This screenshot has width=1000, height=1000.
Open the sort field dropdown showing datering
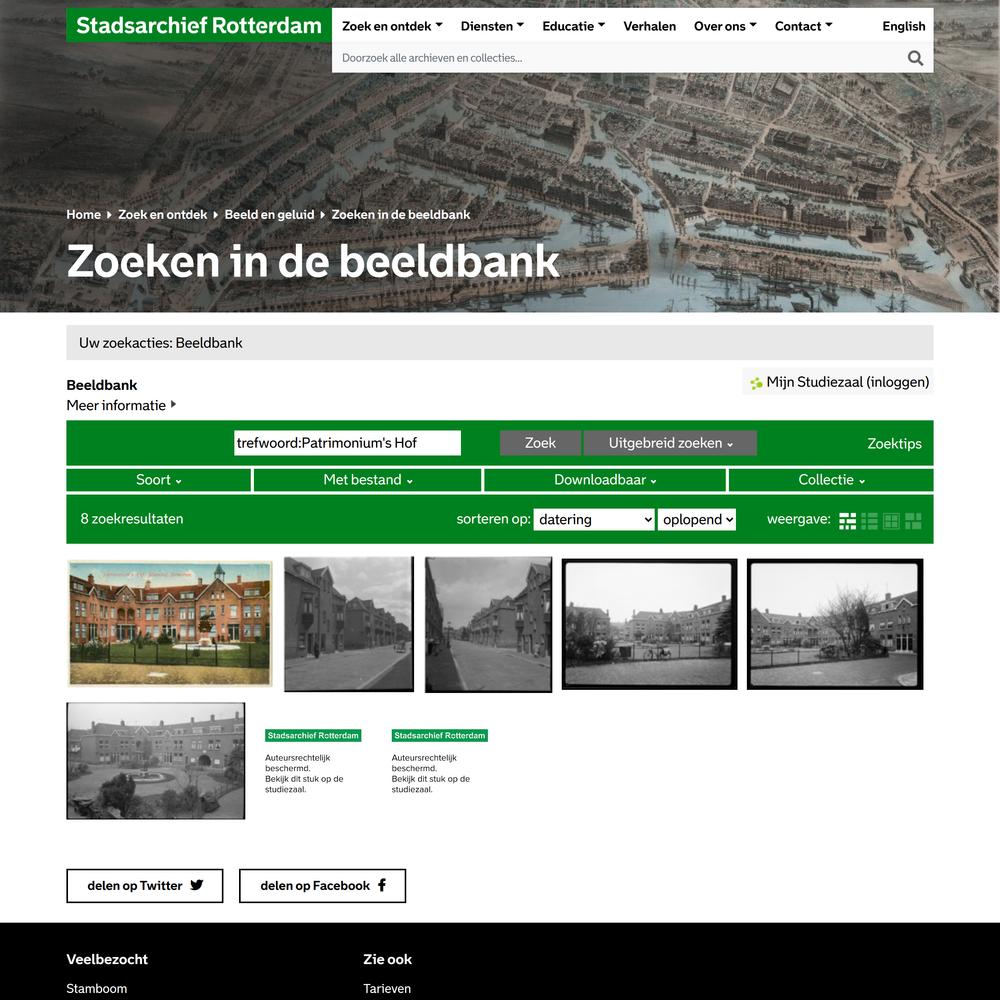click(x=594, y=520)
